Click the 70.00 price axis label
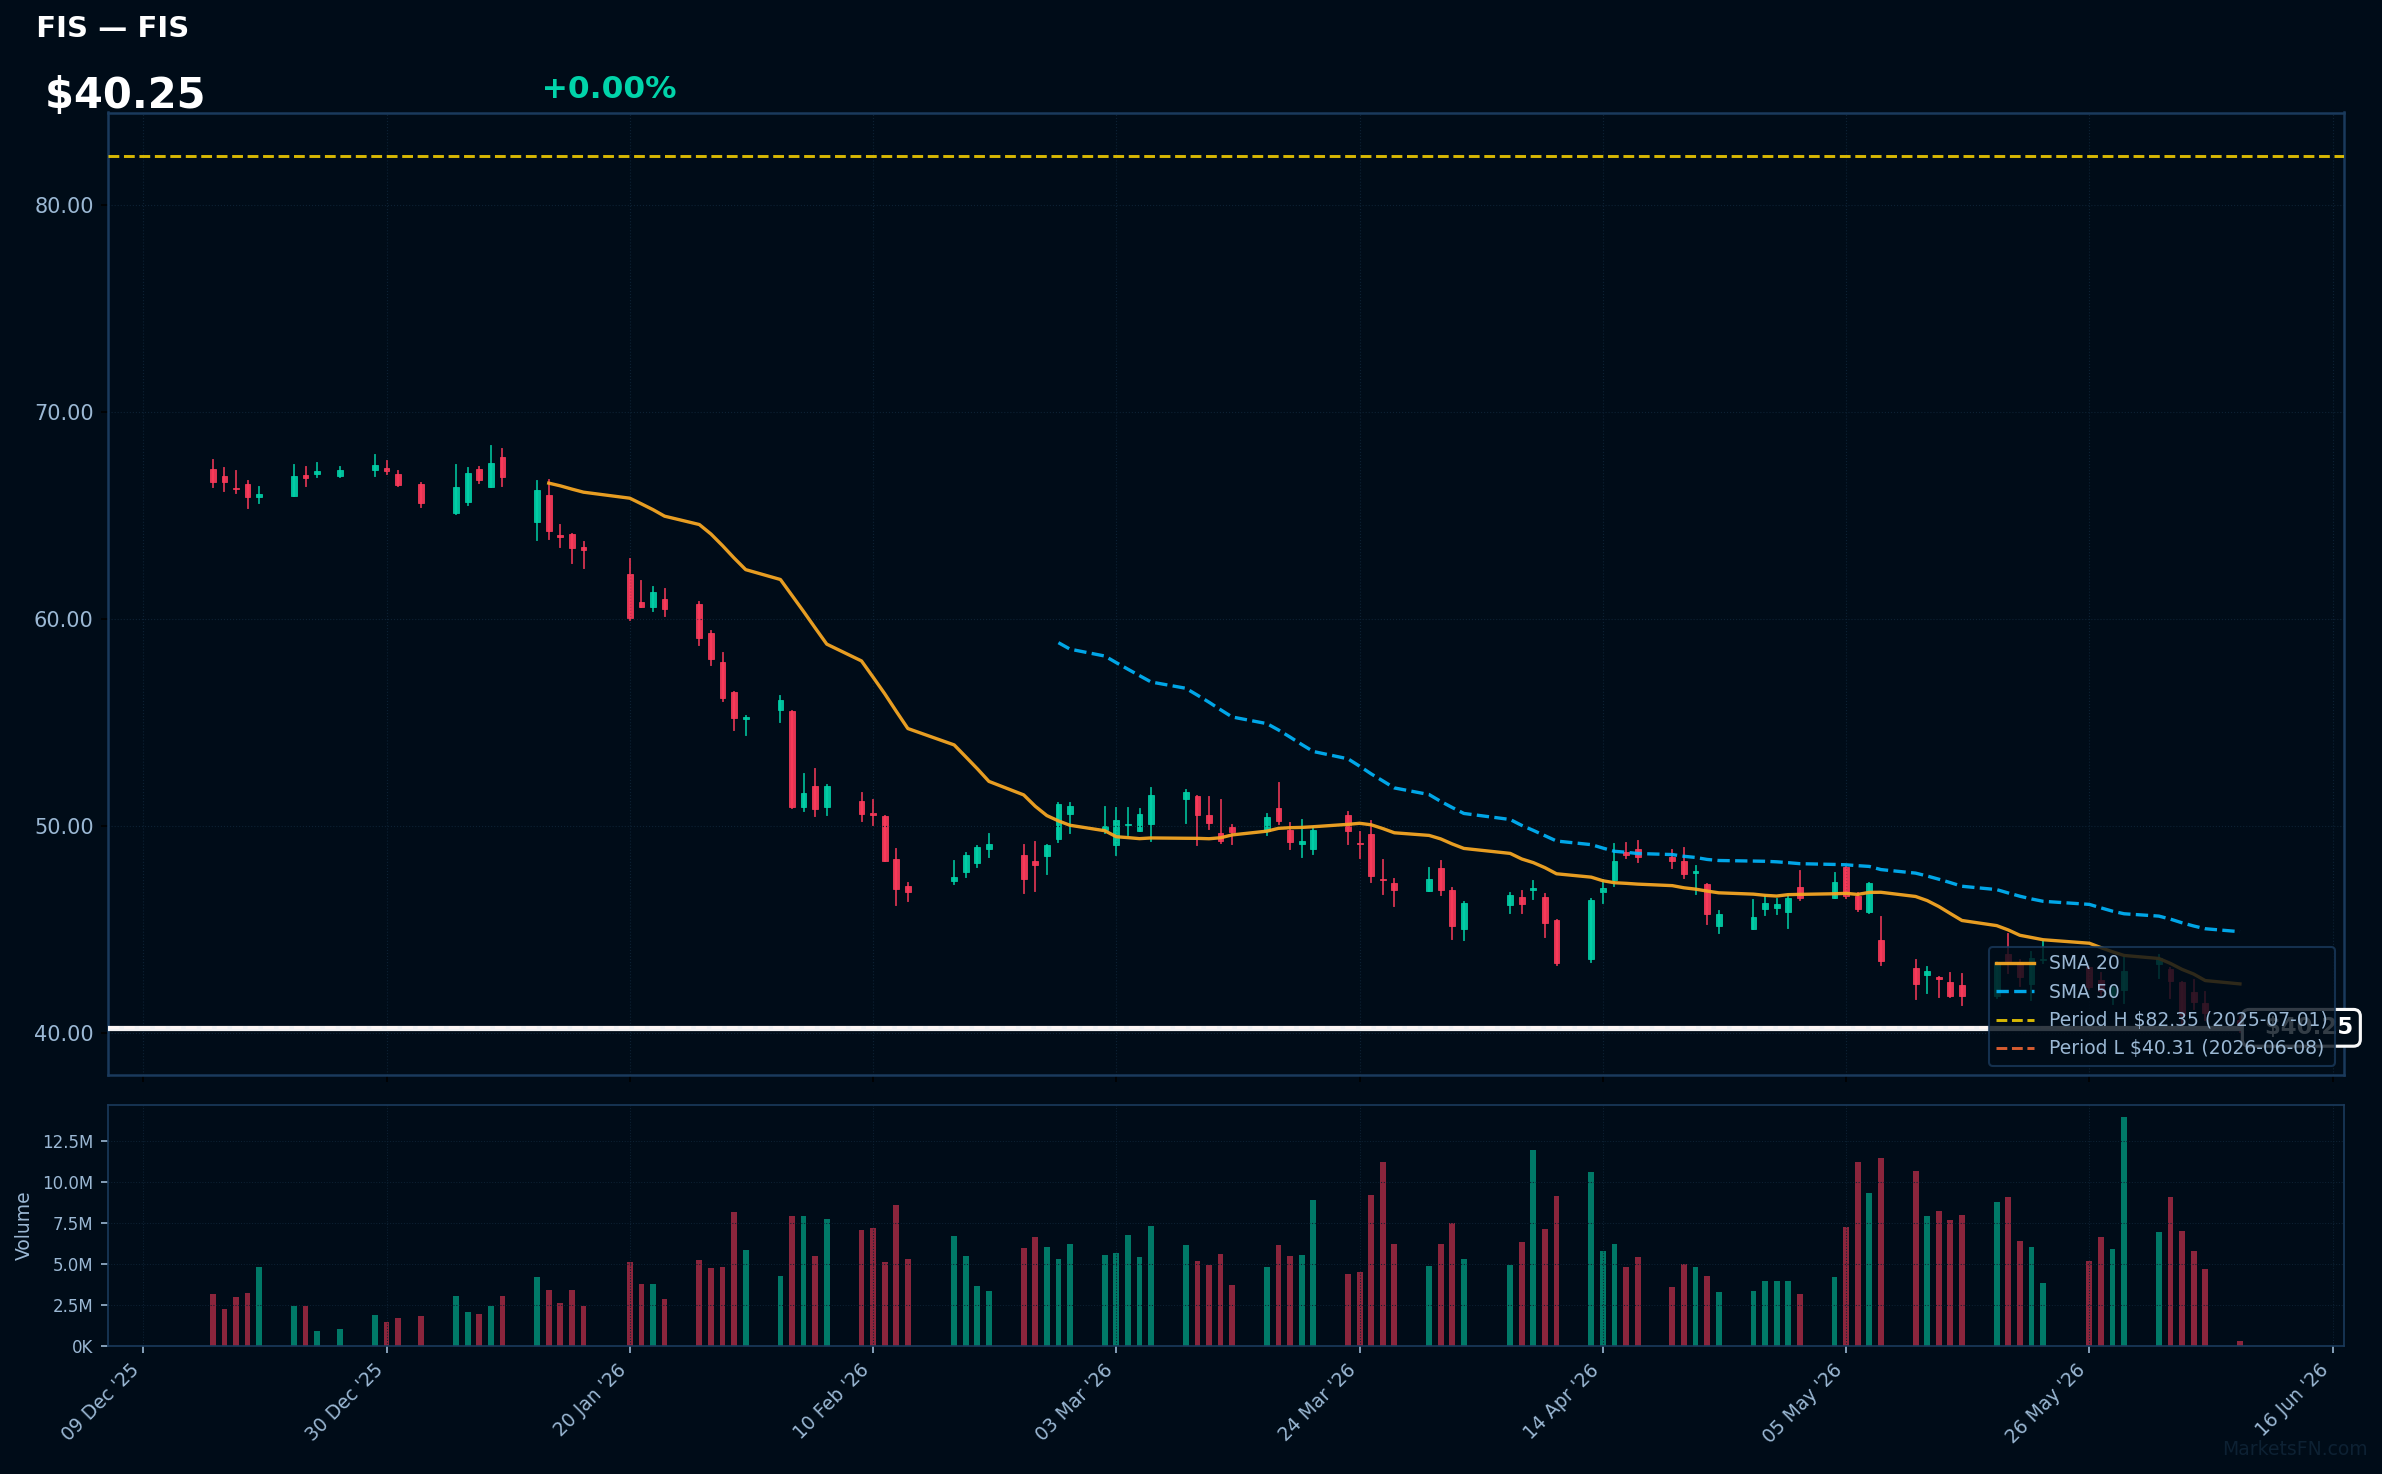 (64, 413)
